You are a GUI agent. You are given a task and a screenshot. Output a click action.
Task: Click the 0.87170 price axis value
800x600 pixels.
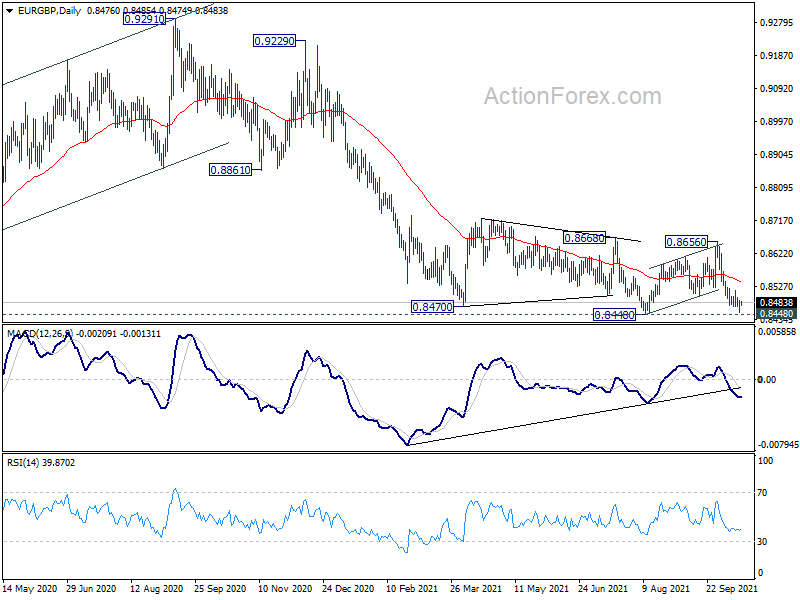[x=777, y=220]
